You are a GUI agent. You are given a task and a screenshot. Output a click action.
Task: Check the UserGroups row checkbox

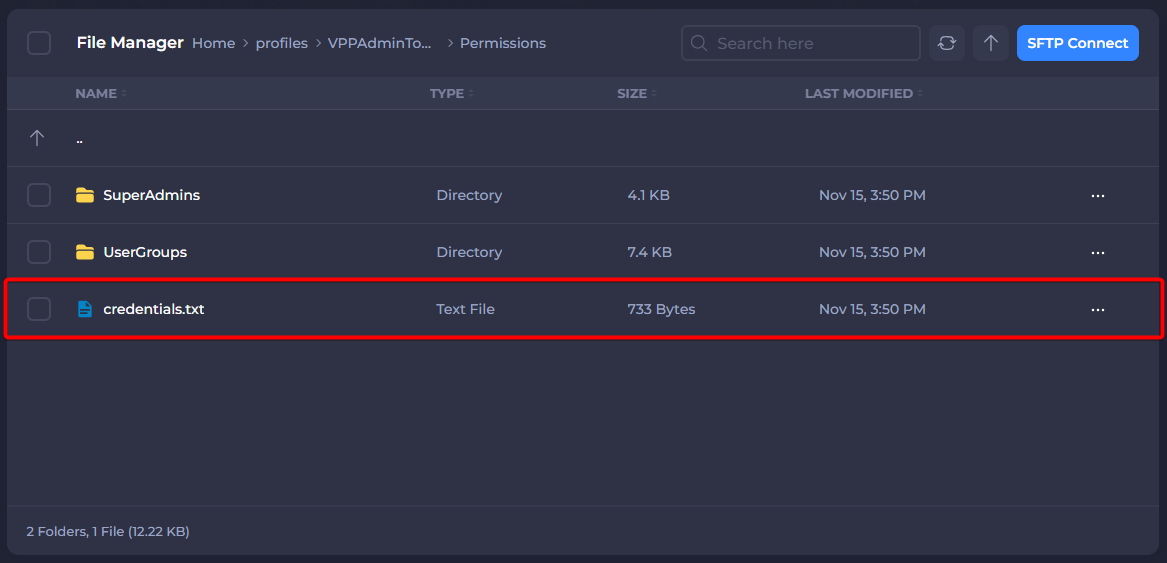tap(39, 252)
